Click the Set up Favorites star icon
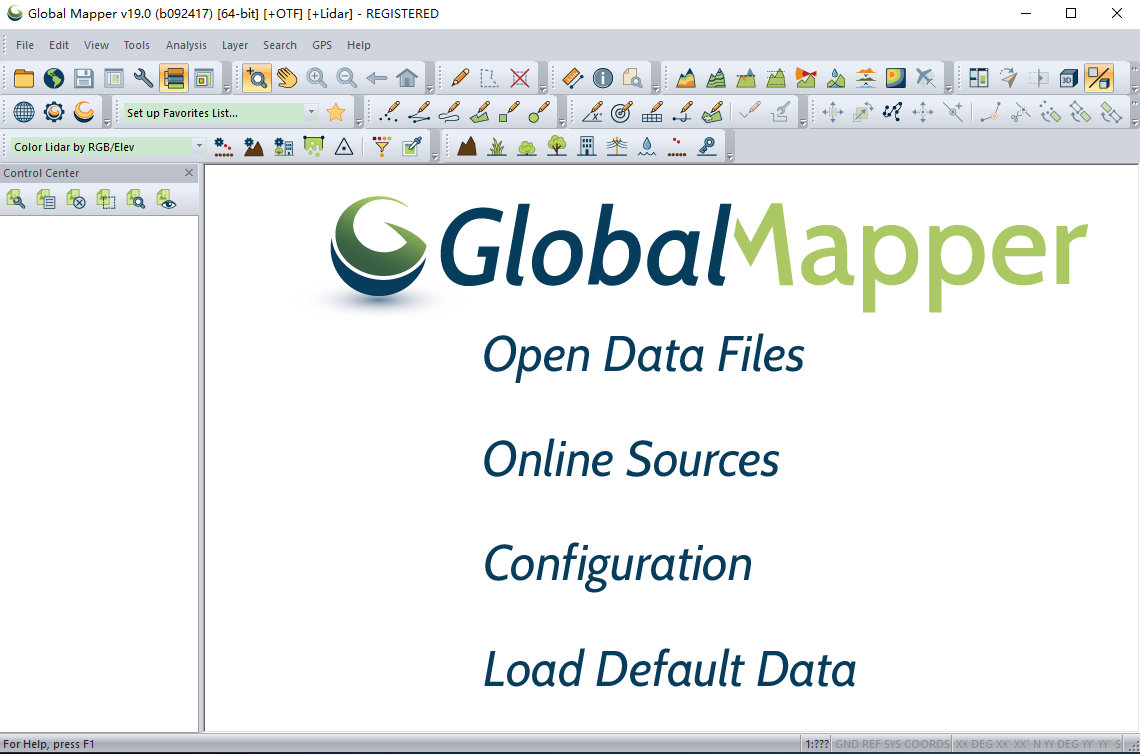 [336, 112]
